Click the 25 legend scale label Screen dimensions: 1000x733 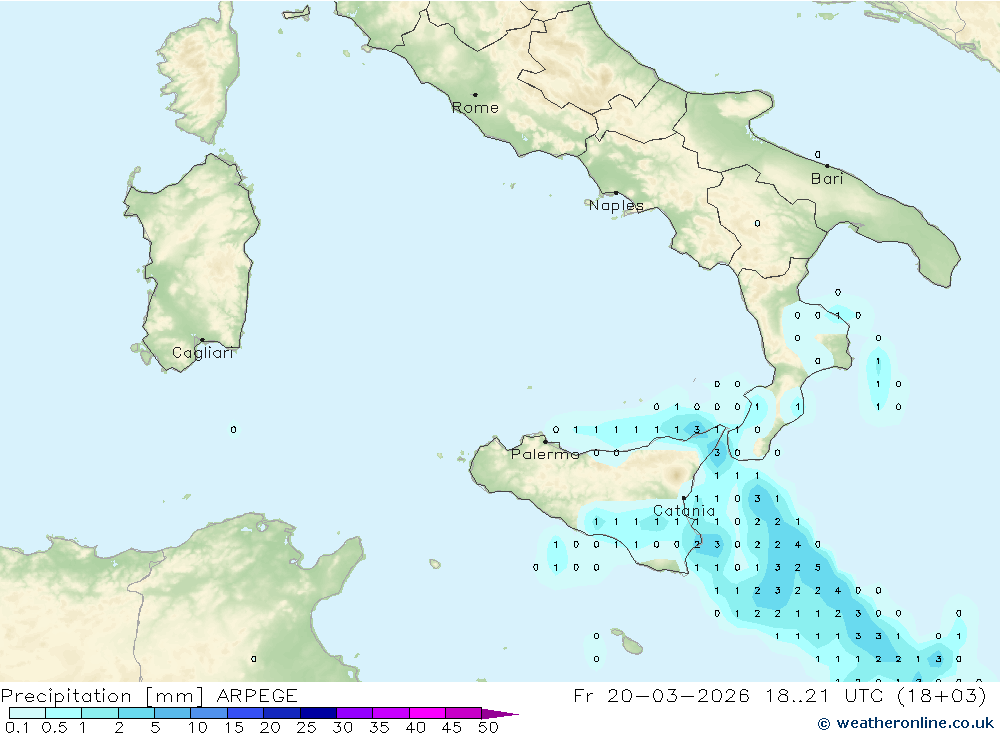(307, 727)
